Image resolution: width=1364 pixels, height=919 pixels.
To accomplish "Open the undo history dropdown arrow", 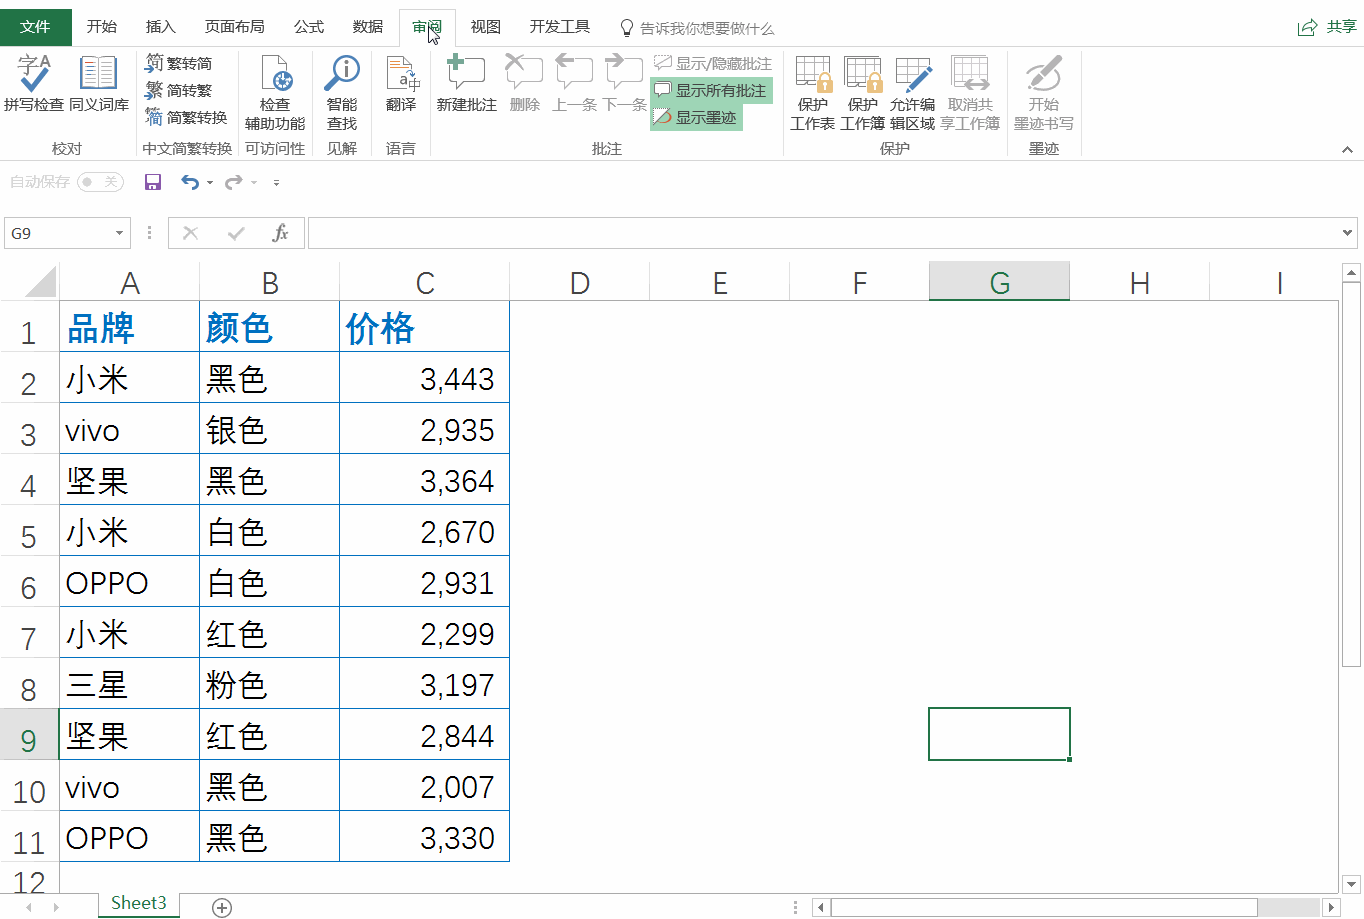I will point(210,182).
